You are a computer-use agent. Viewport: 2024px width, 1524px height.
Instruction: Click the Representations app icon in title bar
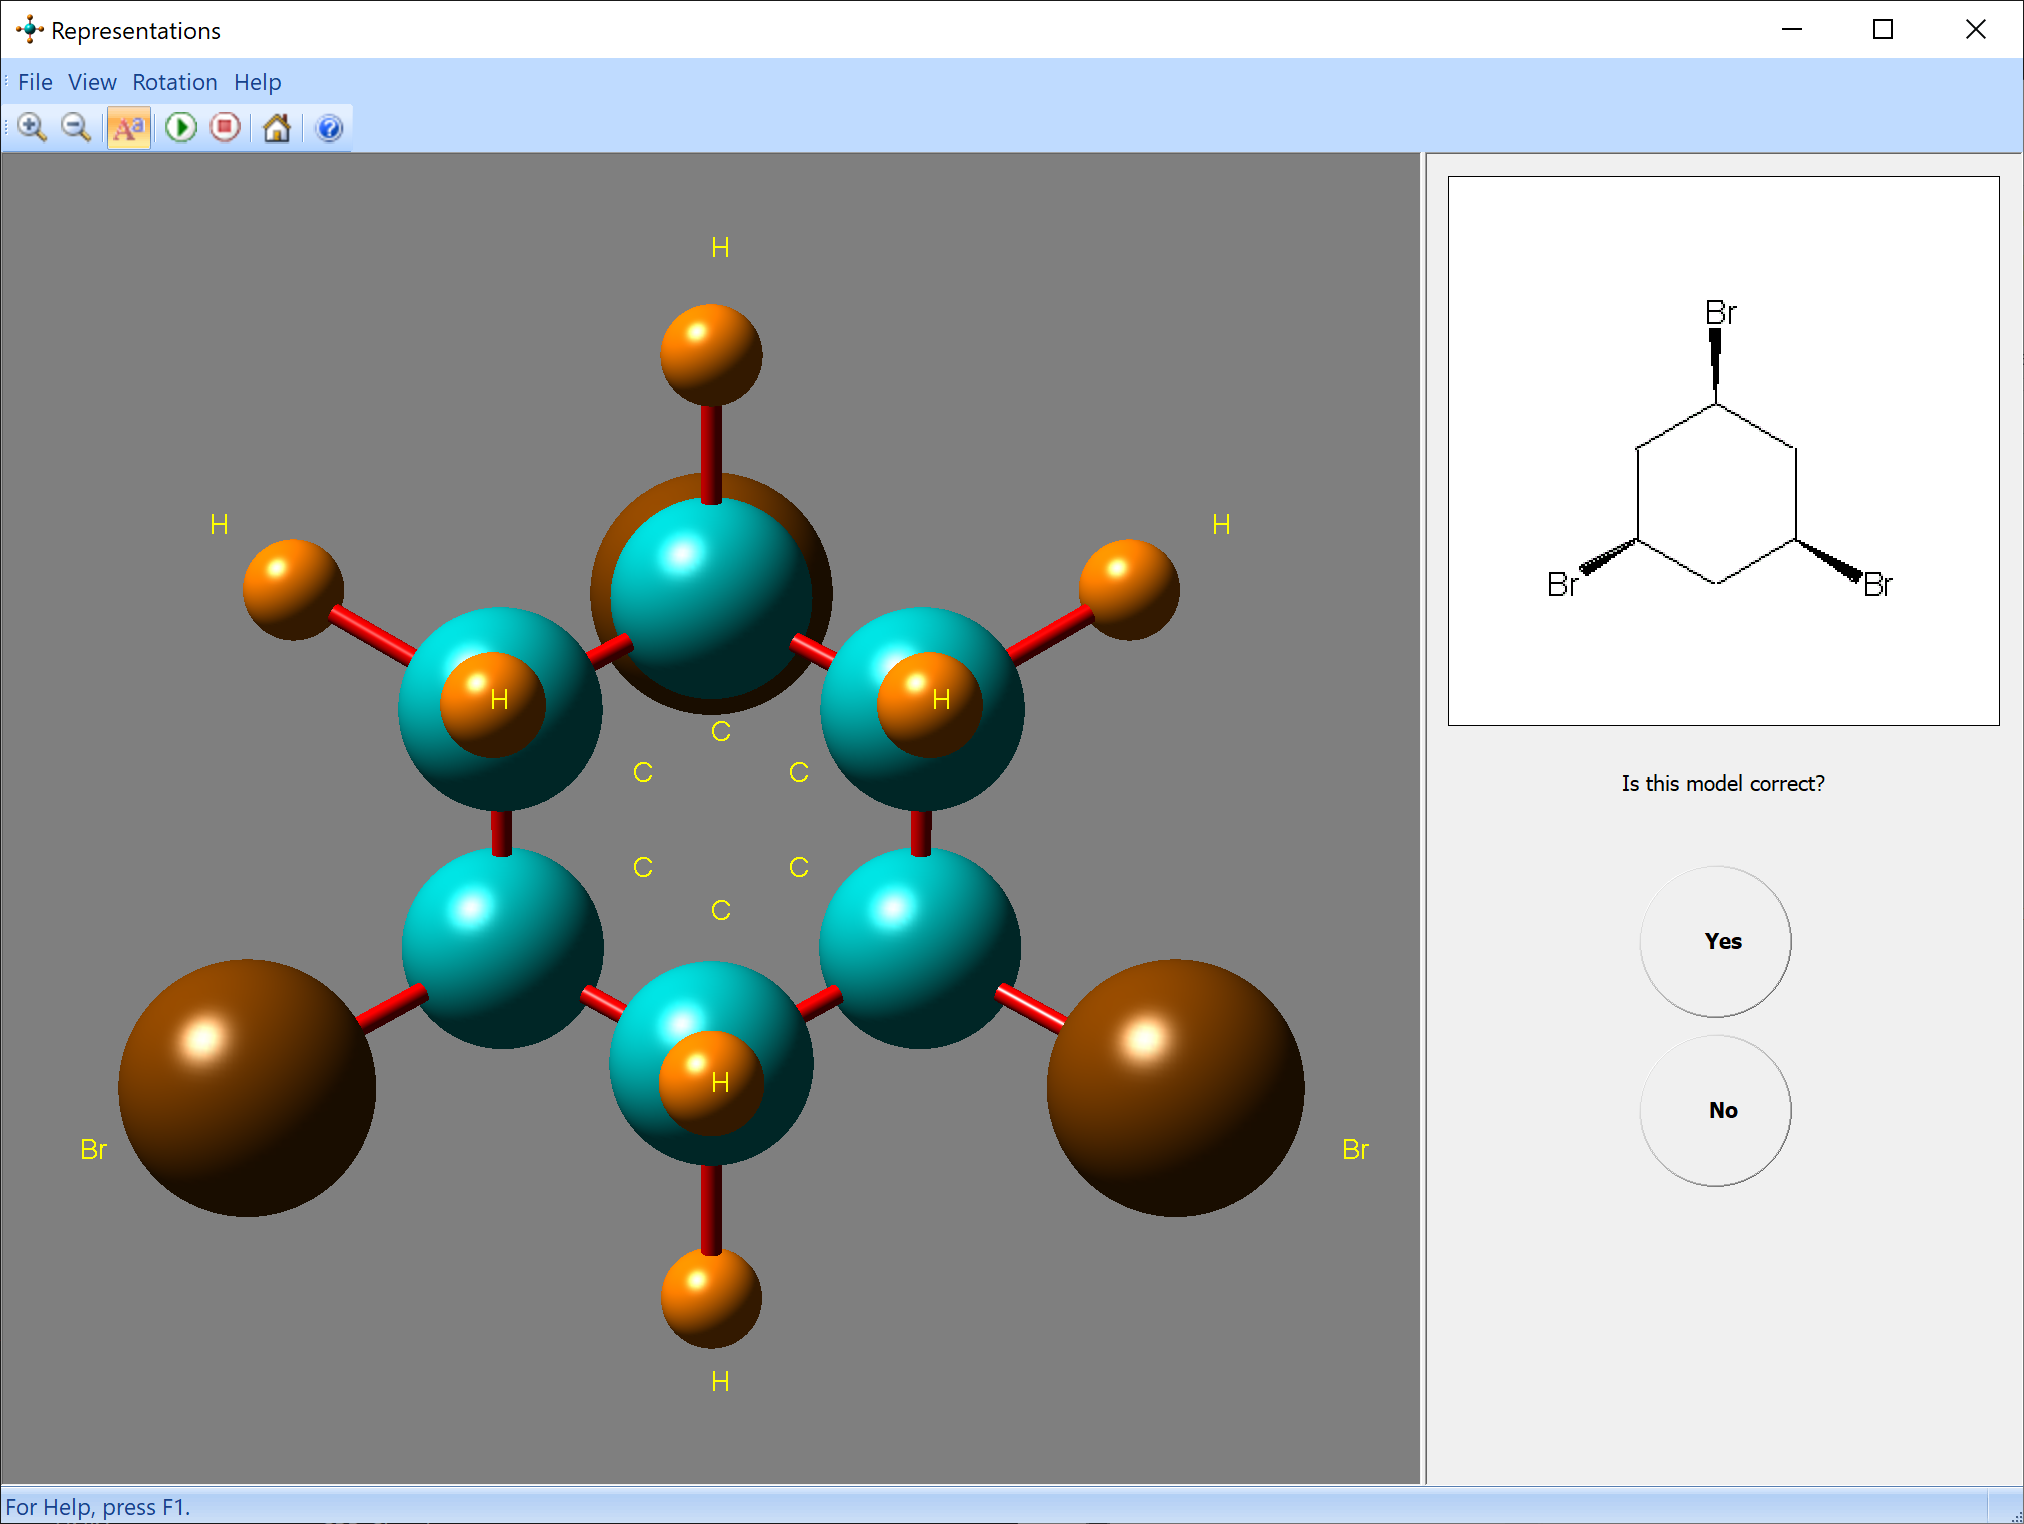pyautogui.click(x=30, y=30)
